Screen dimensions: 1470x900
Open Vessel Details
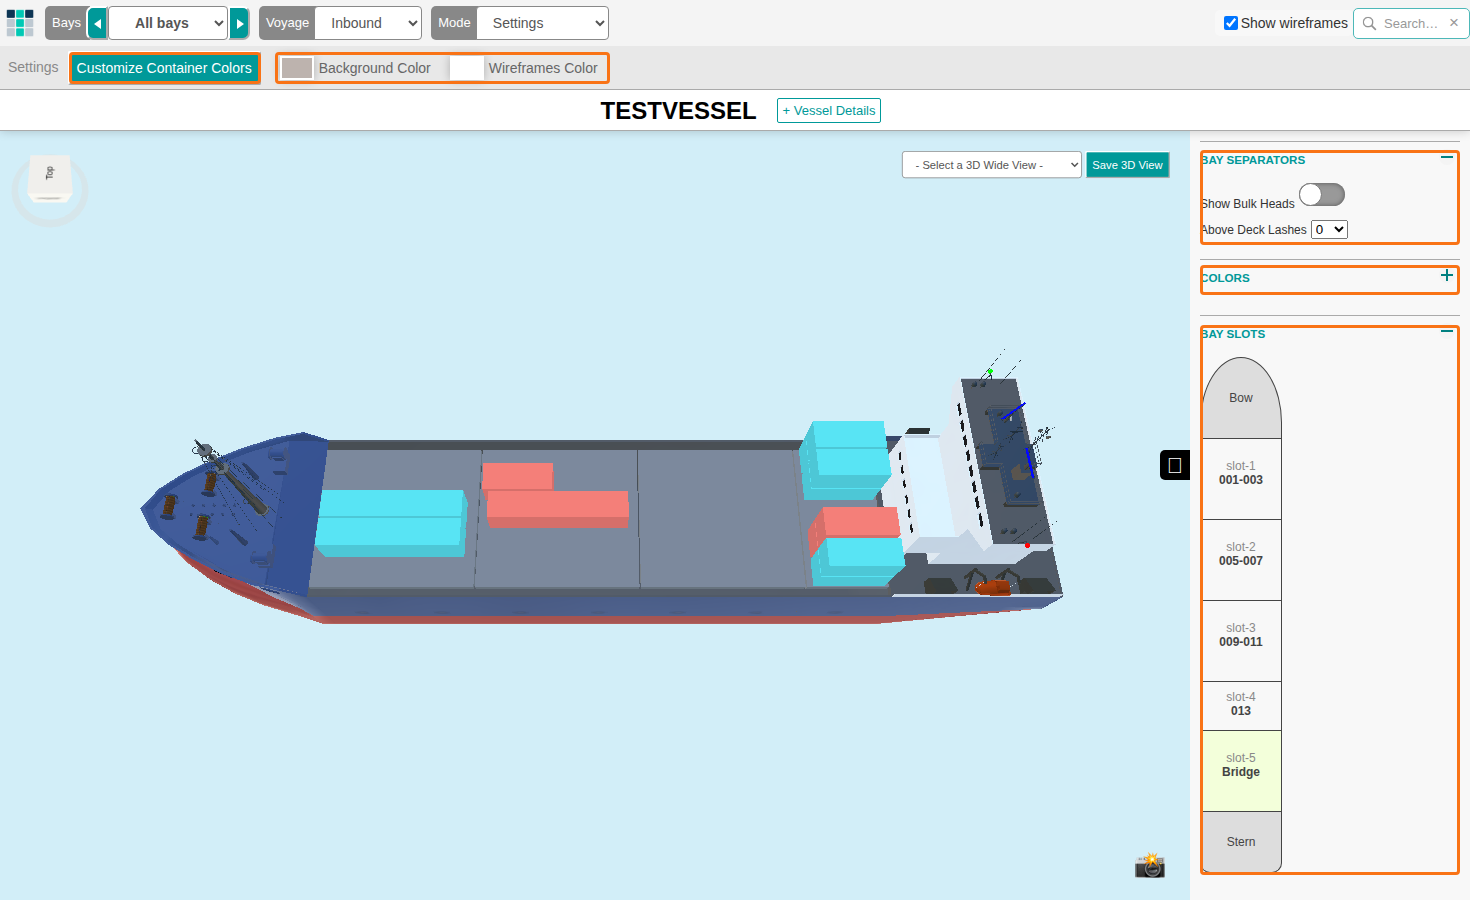[x=829, y=111]
